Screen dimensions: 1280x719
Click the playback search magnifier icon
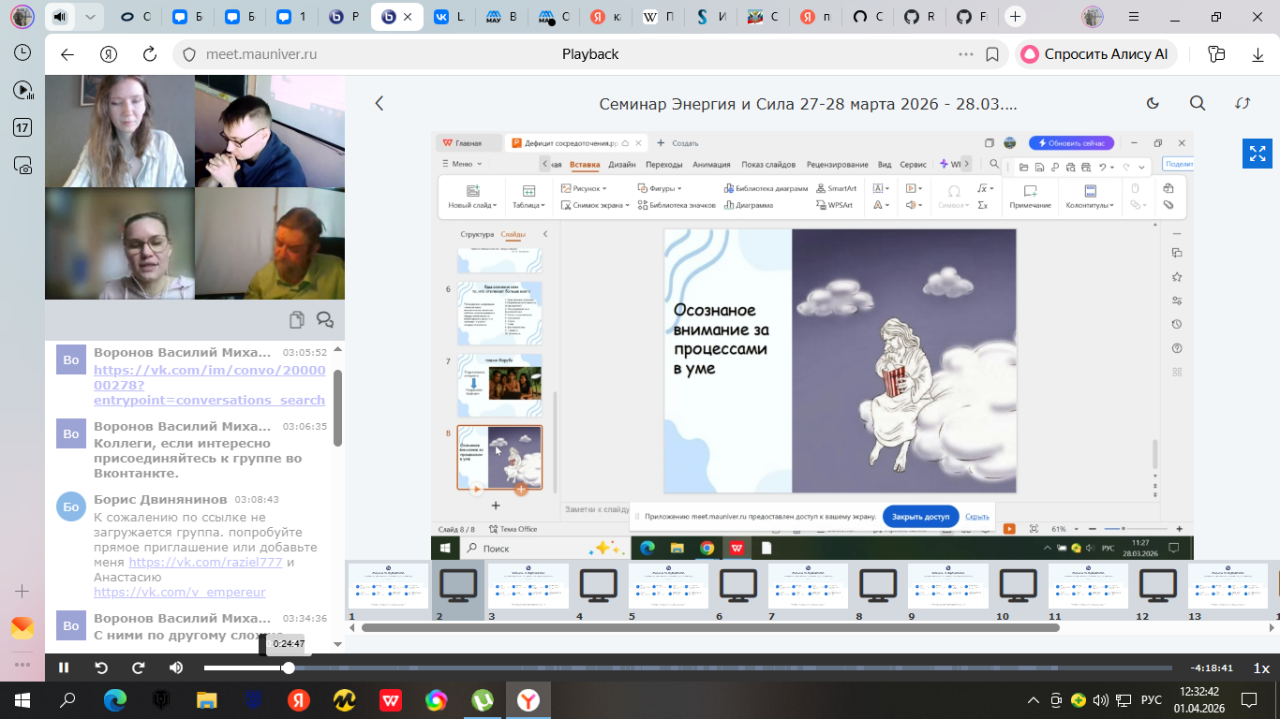1197,103
